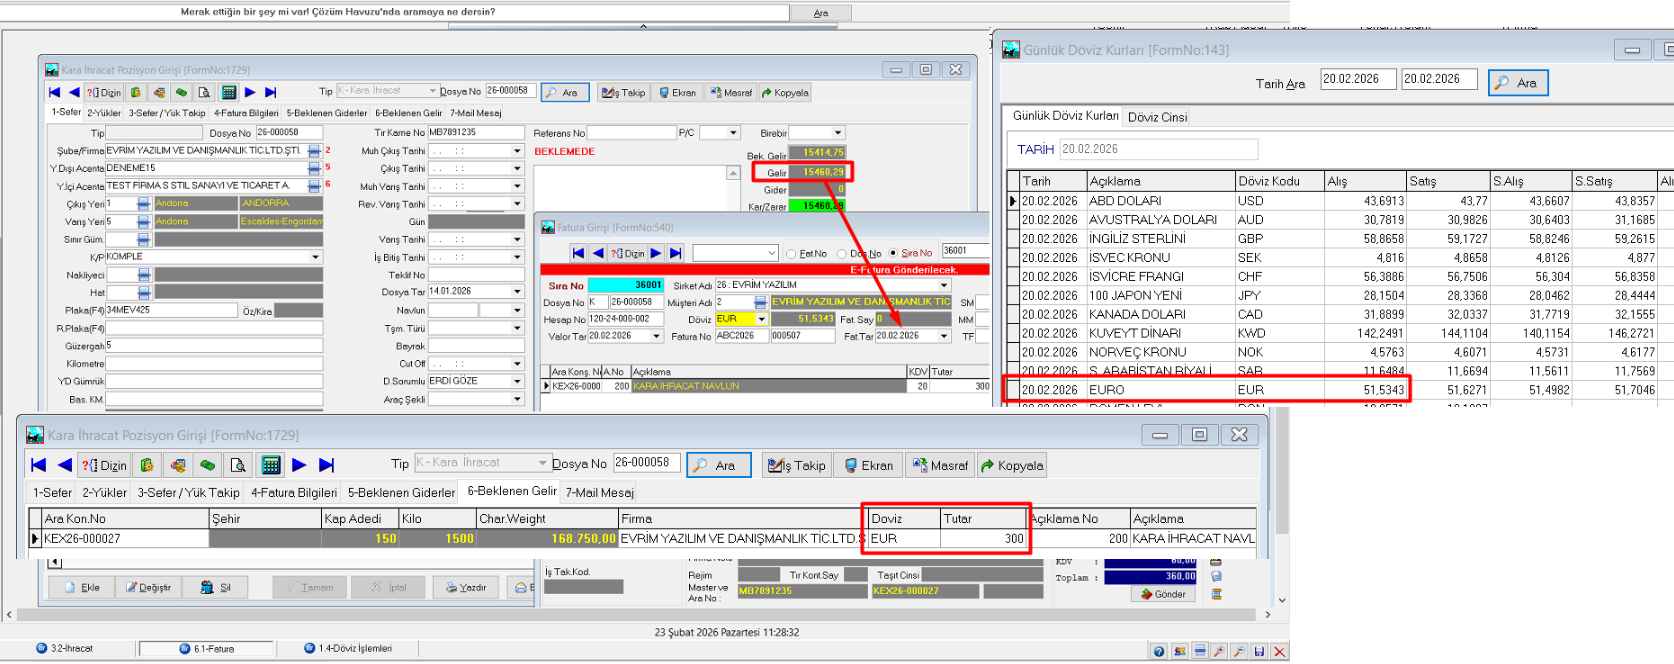1674x664 pixels.
Task: Expand the K/P dropdown showing KOMPLE
Action: (315, 257)
